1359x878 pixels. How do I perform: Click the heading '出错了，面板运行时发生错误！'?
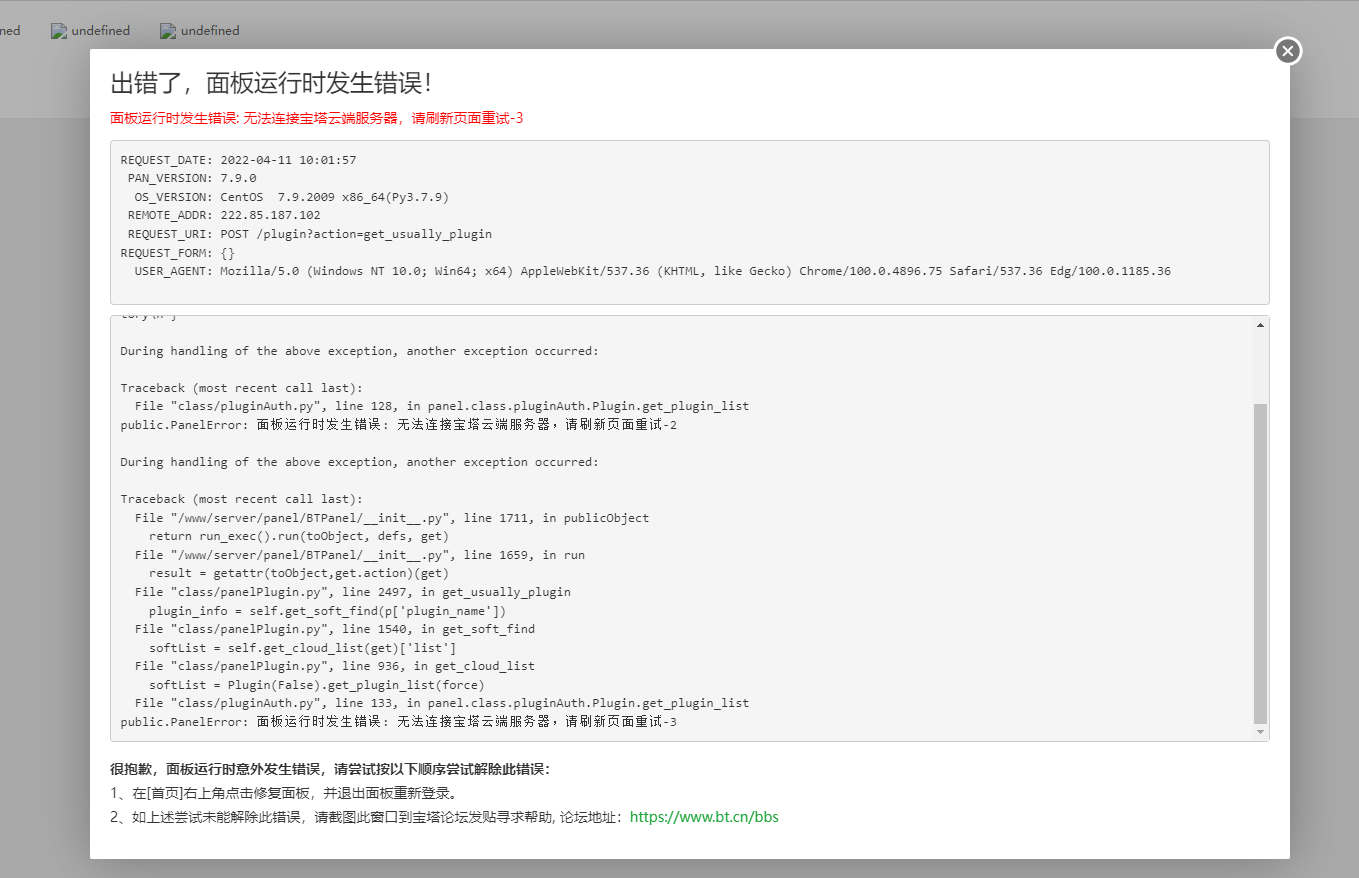(271, 84)
